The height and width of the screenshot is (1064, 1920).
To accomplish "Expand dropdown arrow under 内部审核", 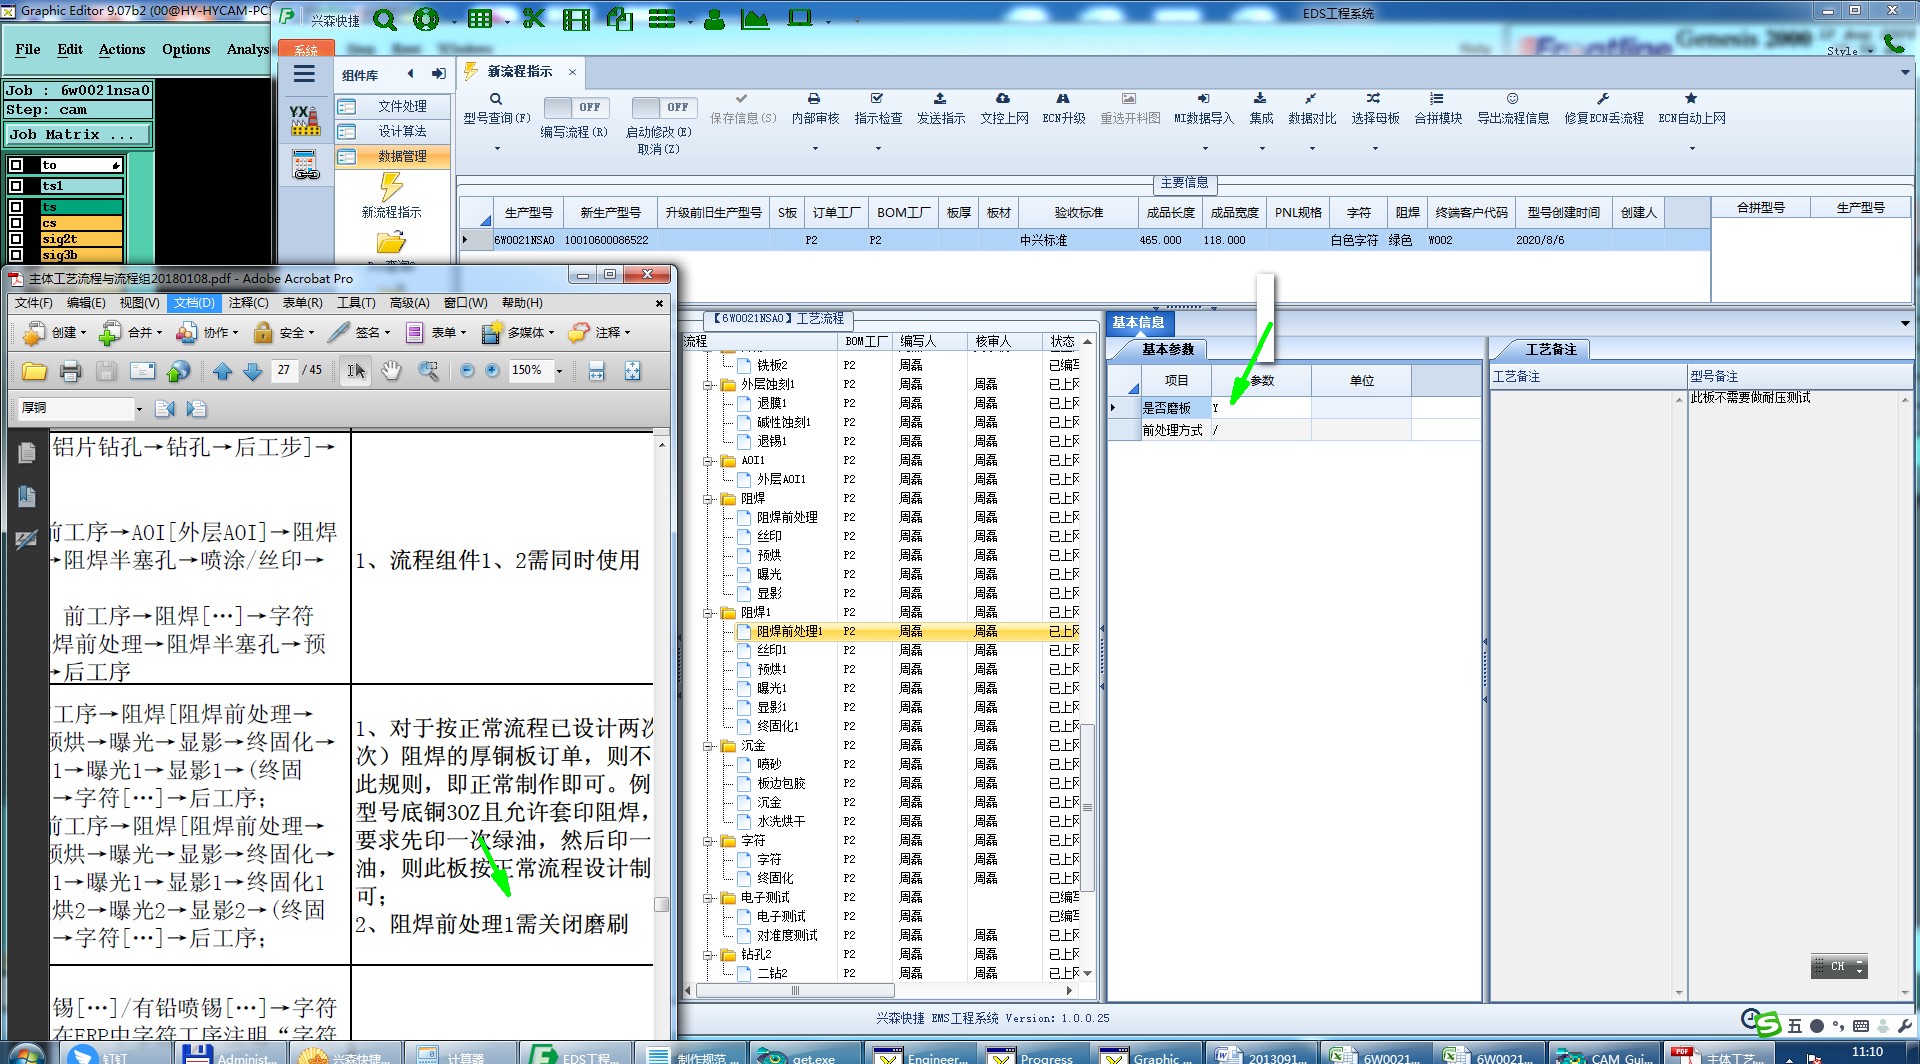I will 815,149.
